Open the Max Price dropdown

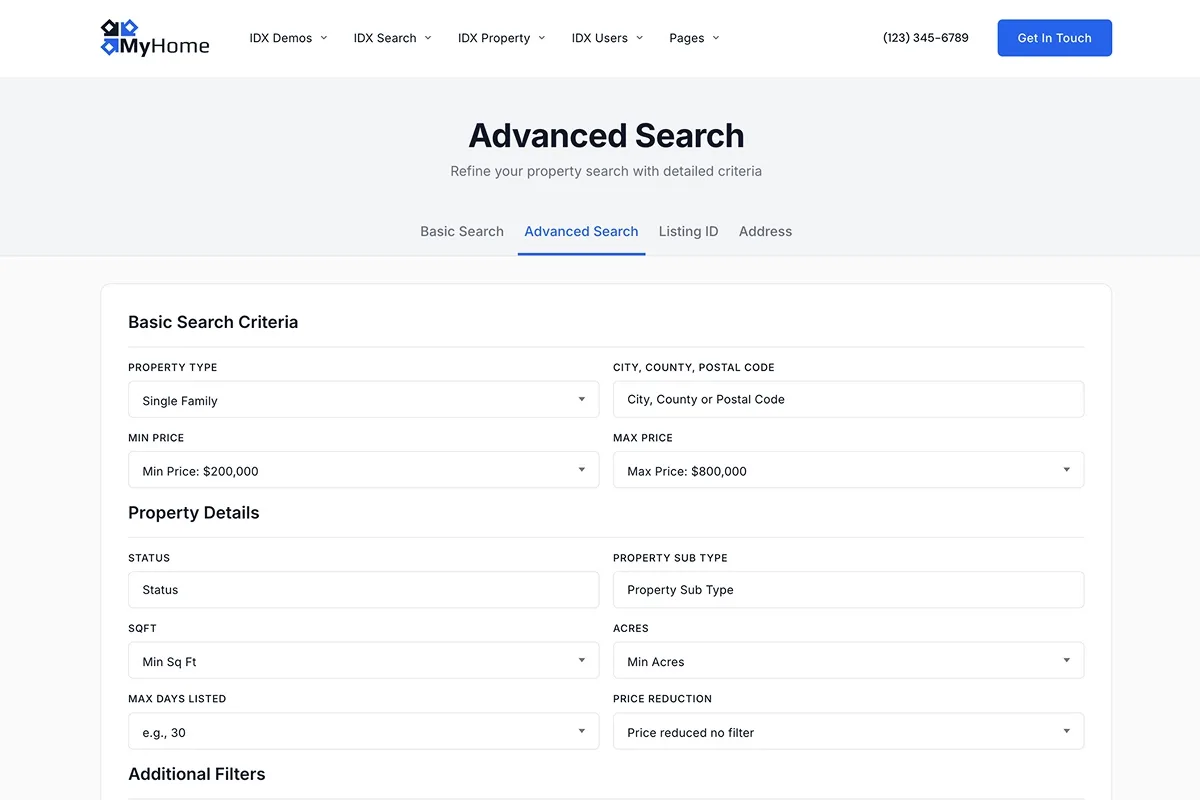point(848,470)
